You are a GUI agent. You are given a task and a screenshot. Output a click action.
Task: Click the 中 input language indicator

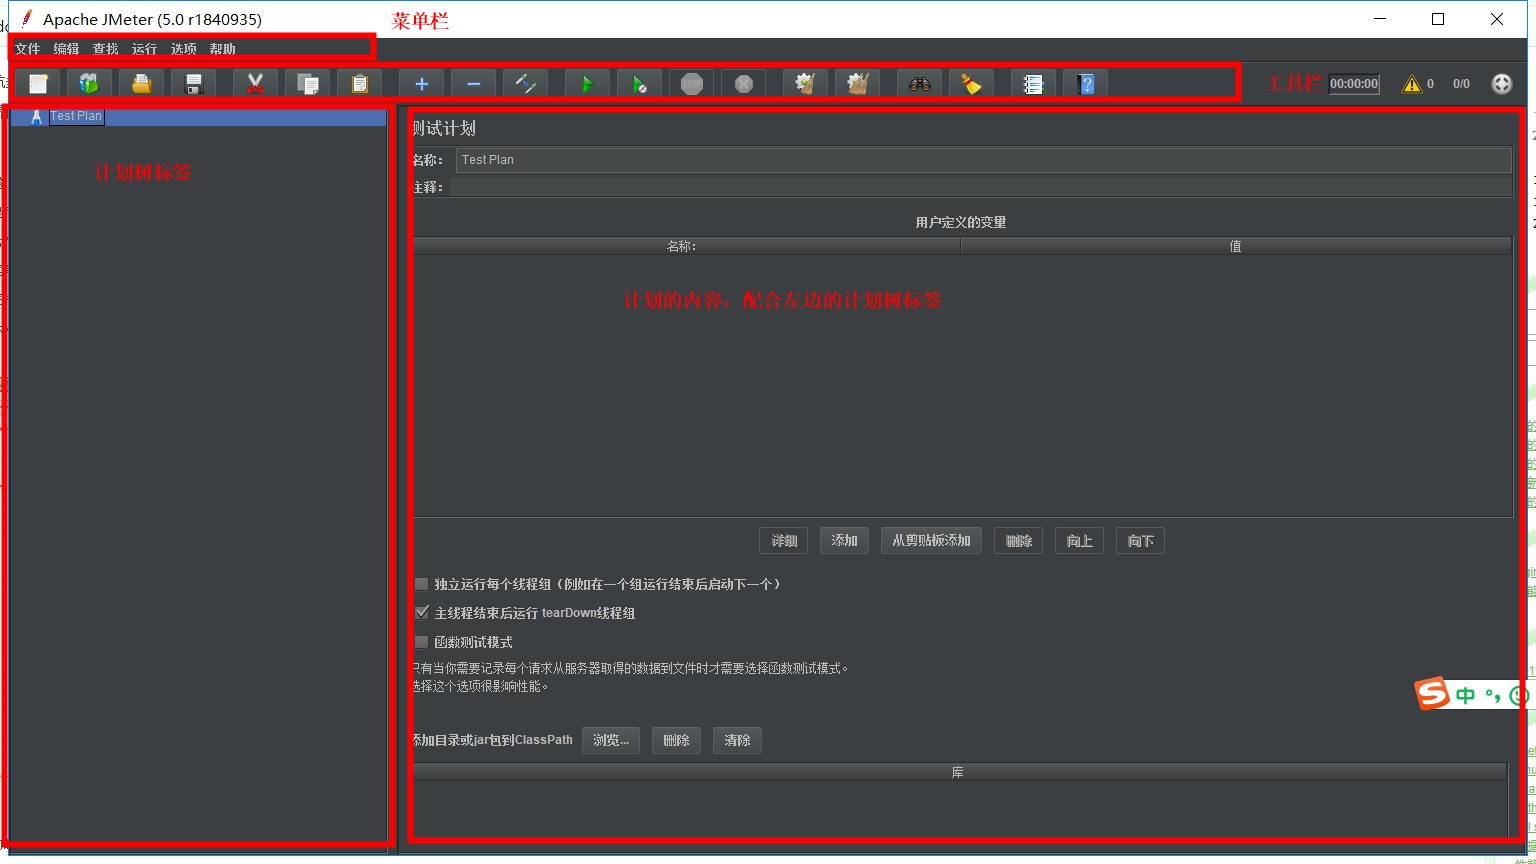click(x=1466, y=696)
